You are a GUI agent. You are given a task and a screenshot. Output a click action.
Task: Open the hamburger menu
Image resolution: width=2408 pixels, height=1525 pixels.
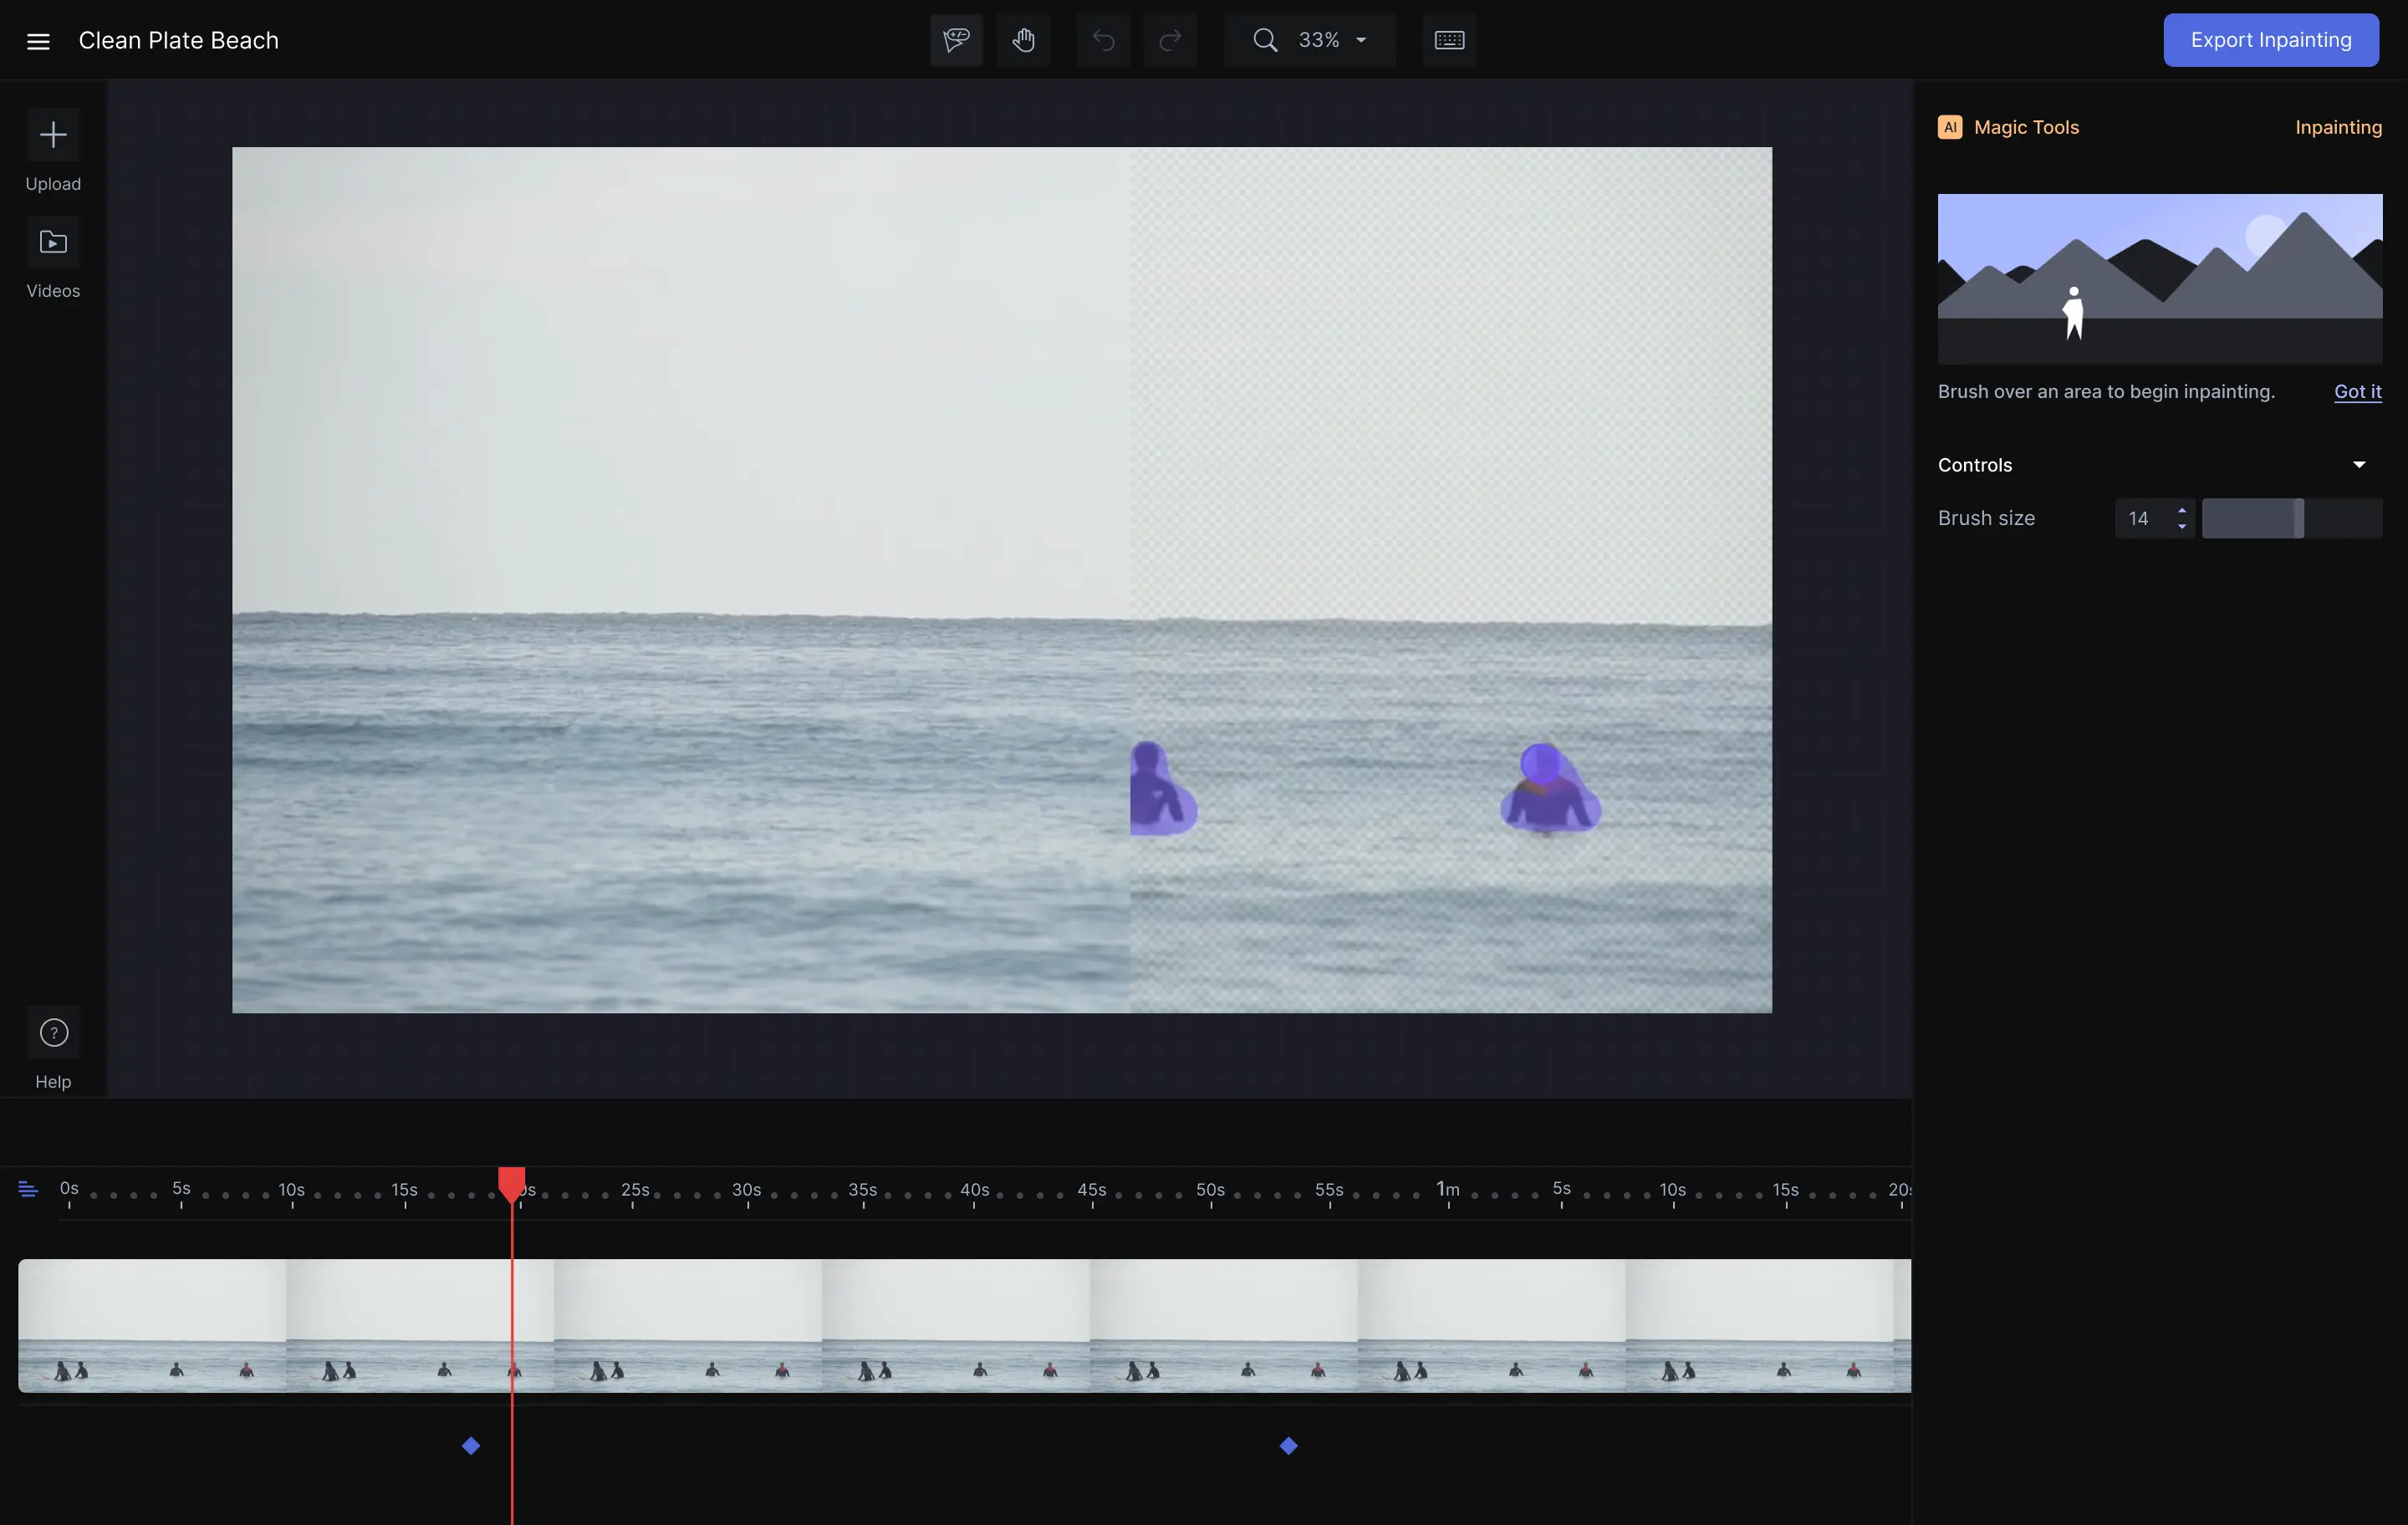[x=38, y=41]
